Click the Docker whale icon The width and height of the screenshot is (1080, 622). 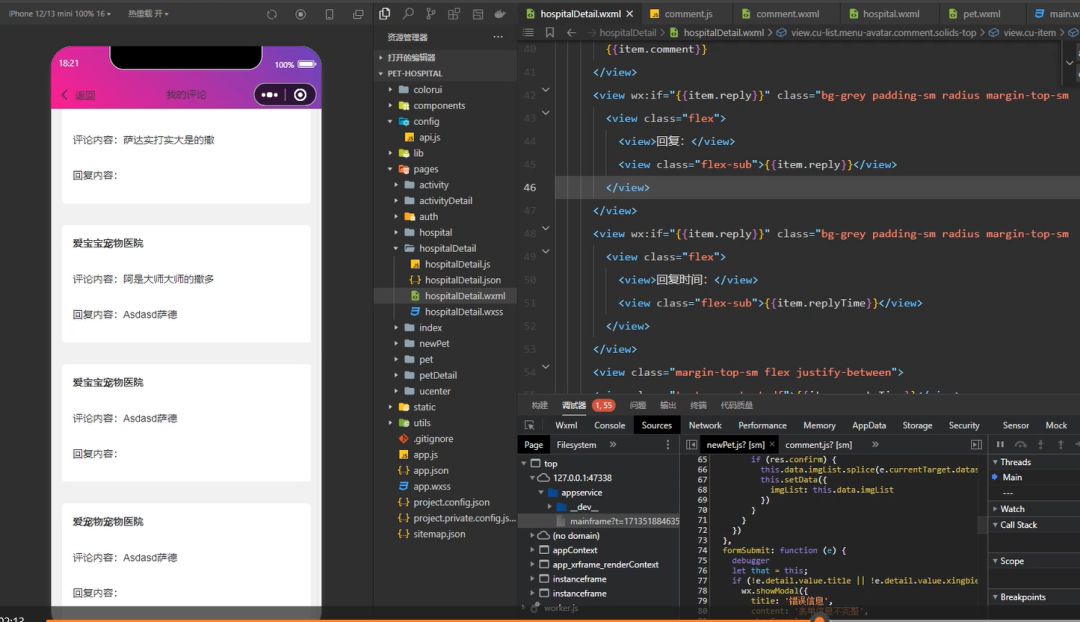(501, 13)
